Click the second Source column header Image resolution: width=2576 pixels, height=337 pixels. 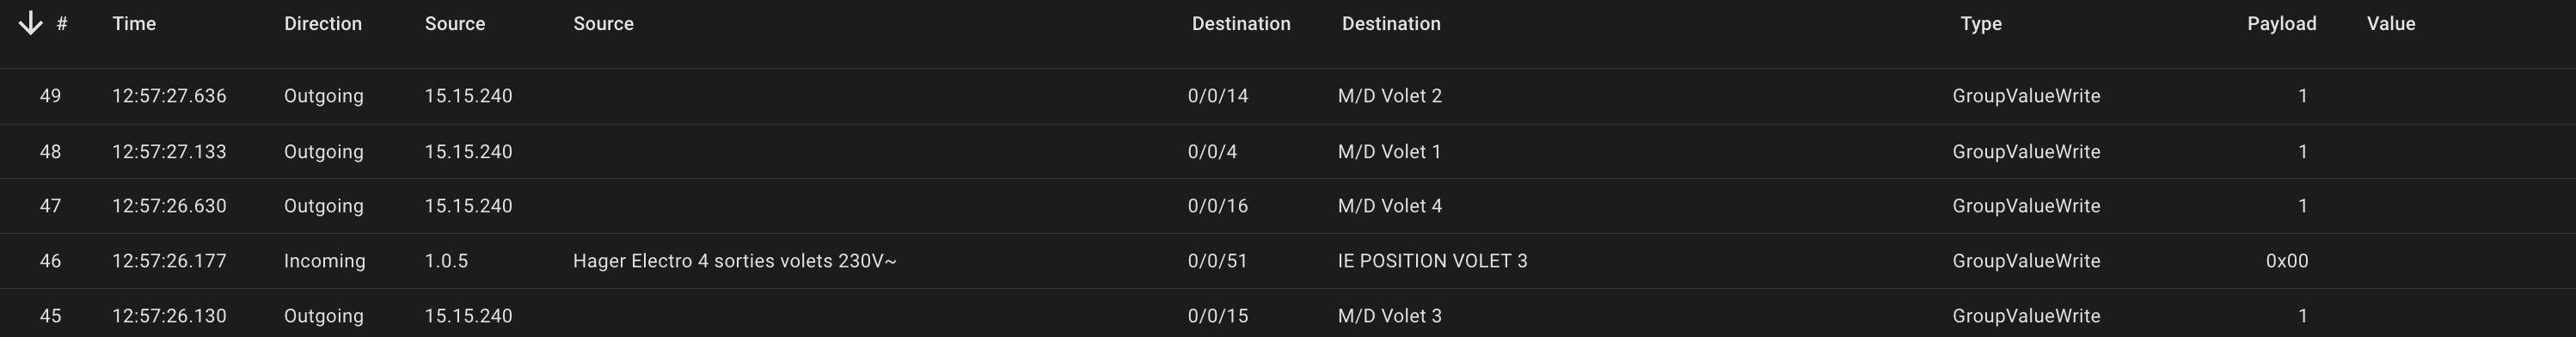coord(603,24)
